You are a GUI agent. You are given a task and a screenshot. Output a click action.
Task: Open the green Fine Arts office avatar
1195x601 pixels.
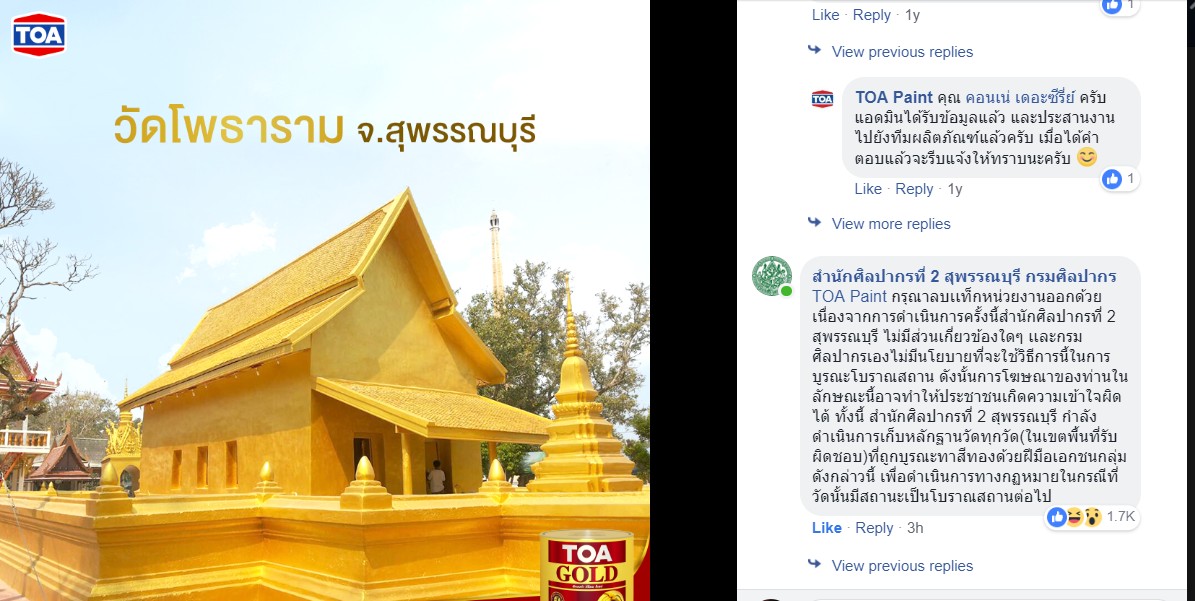(772, 276)
